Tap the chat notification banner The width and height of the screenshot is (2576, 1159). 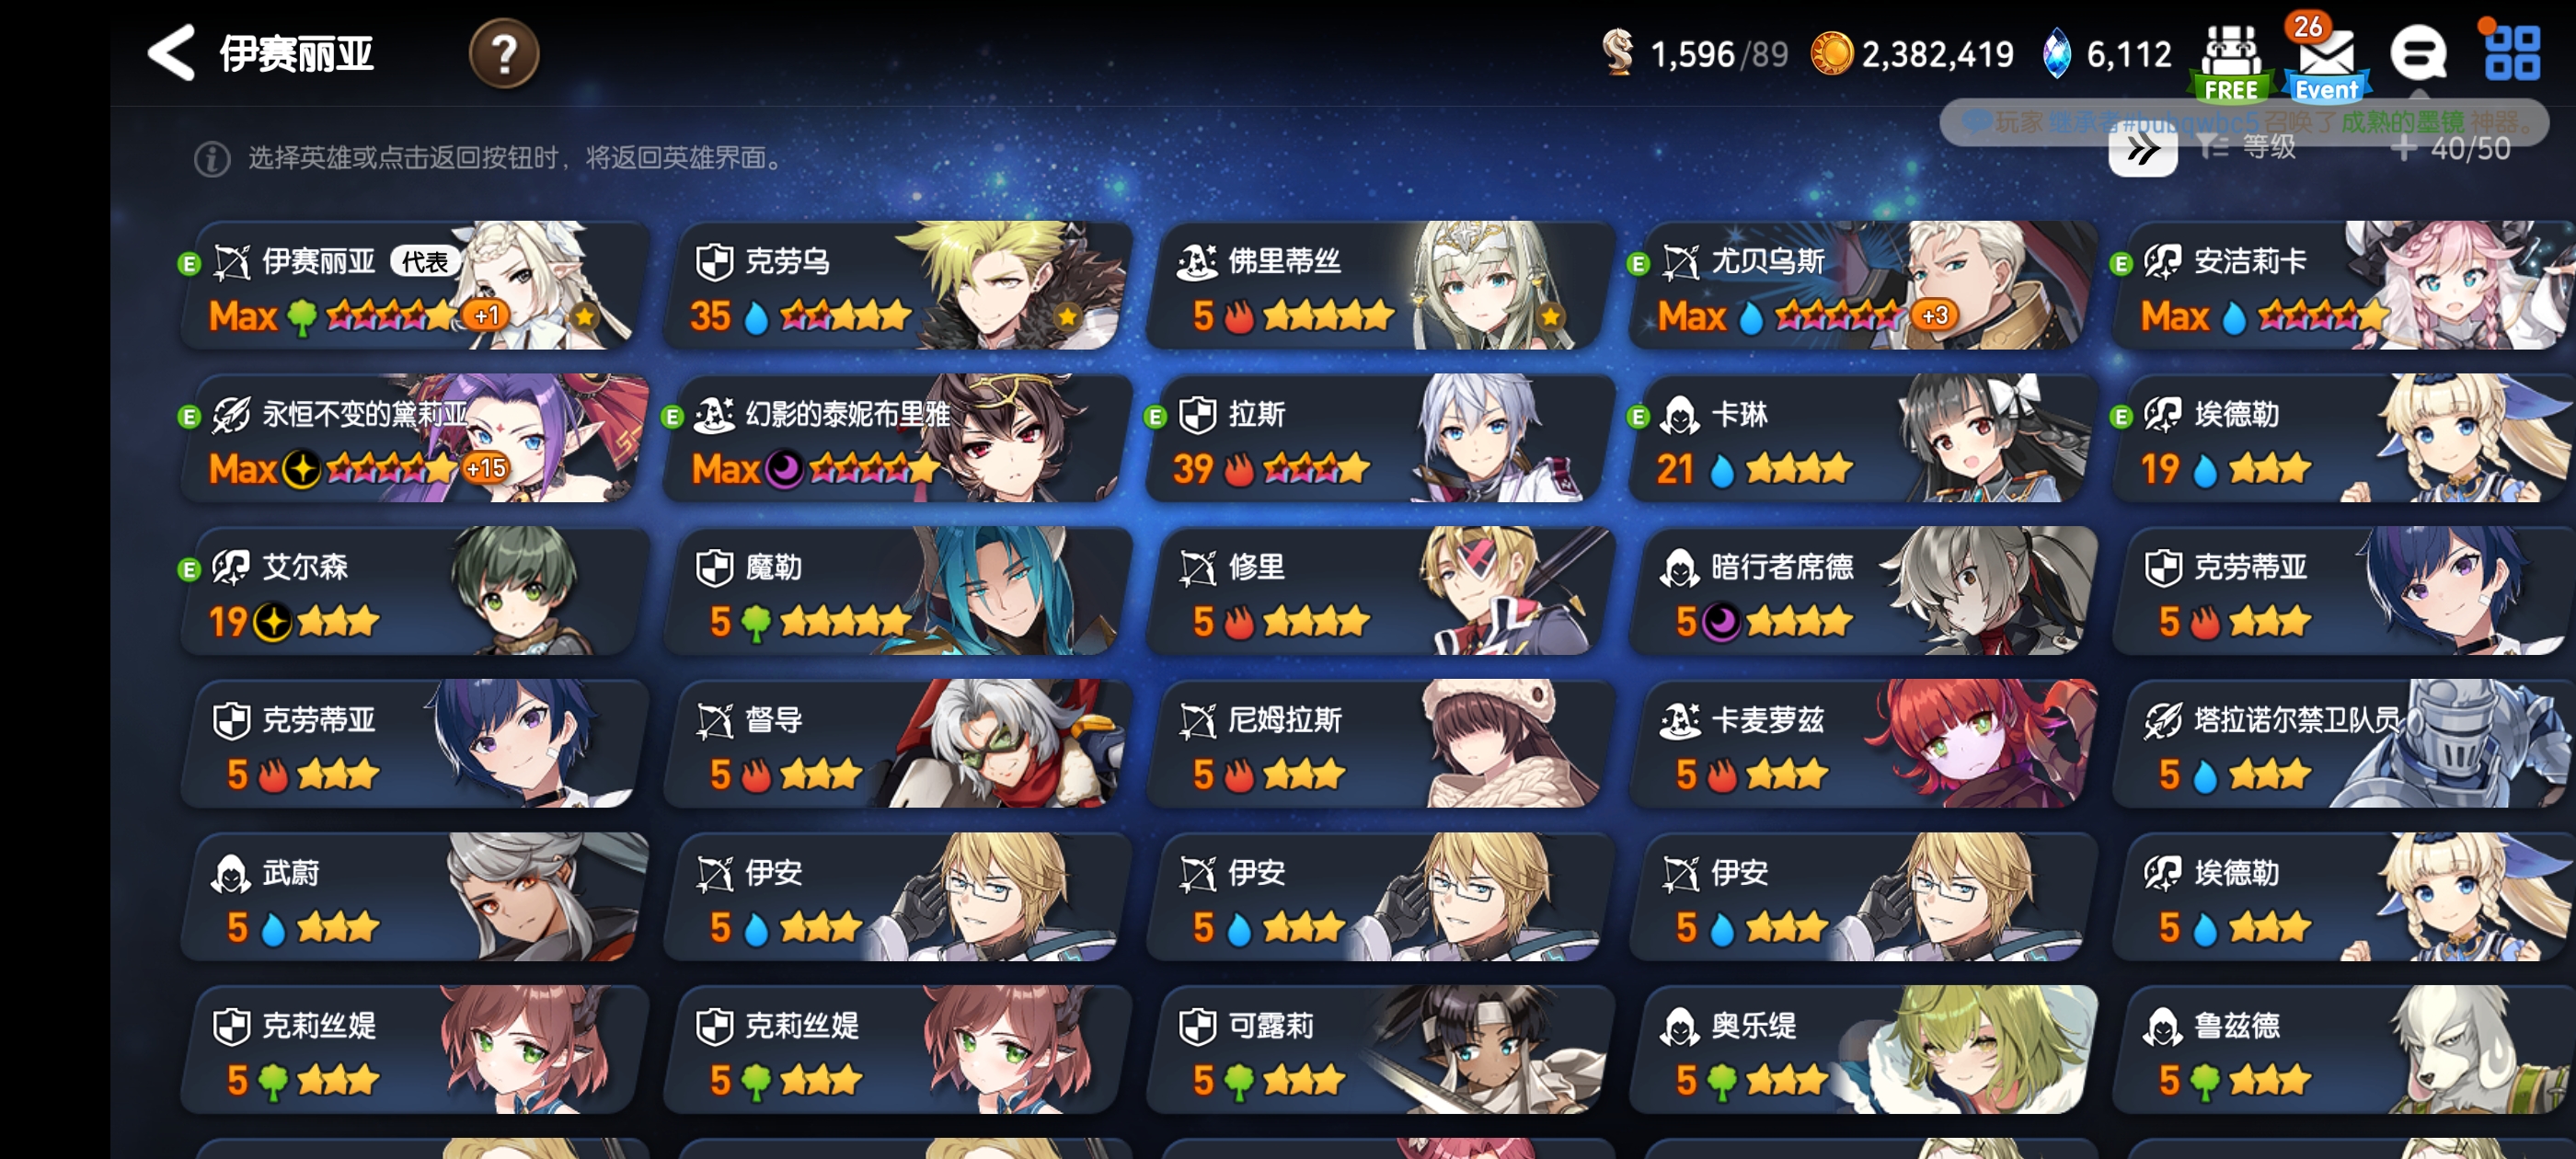point(2244,122)
